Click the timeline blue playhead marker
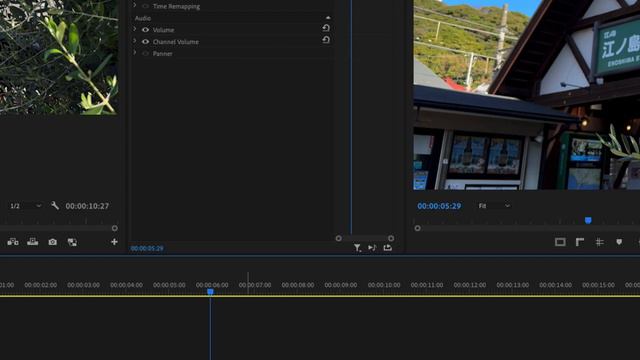Screen dimensions: 640x360 [210, 292]
